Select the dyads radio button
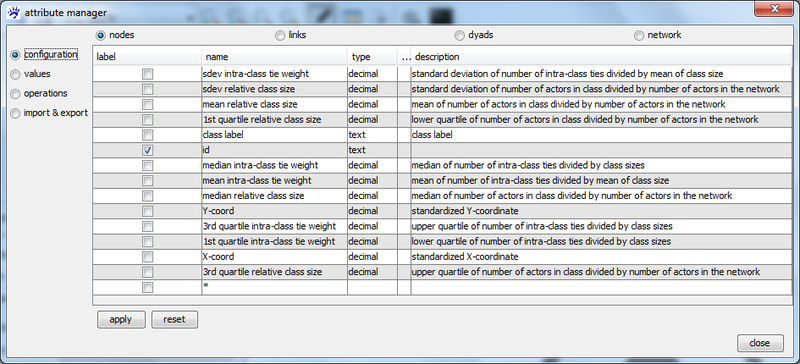This screenshot has height=364, width=800. pyautogui.click(x=460, y=35)
